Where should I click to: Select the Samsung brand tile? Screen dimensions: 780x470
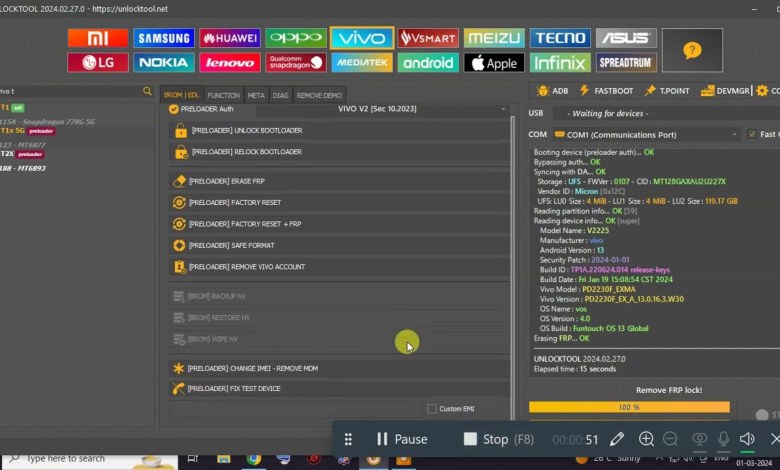coord(163,38)
